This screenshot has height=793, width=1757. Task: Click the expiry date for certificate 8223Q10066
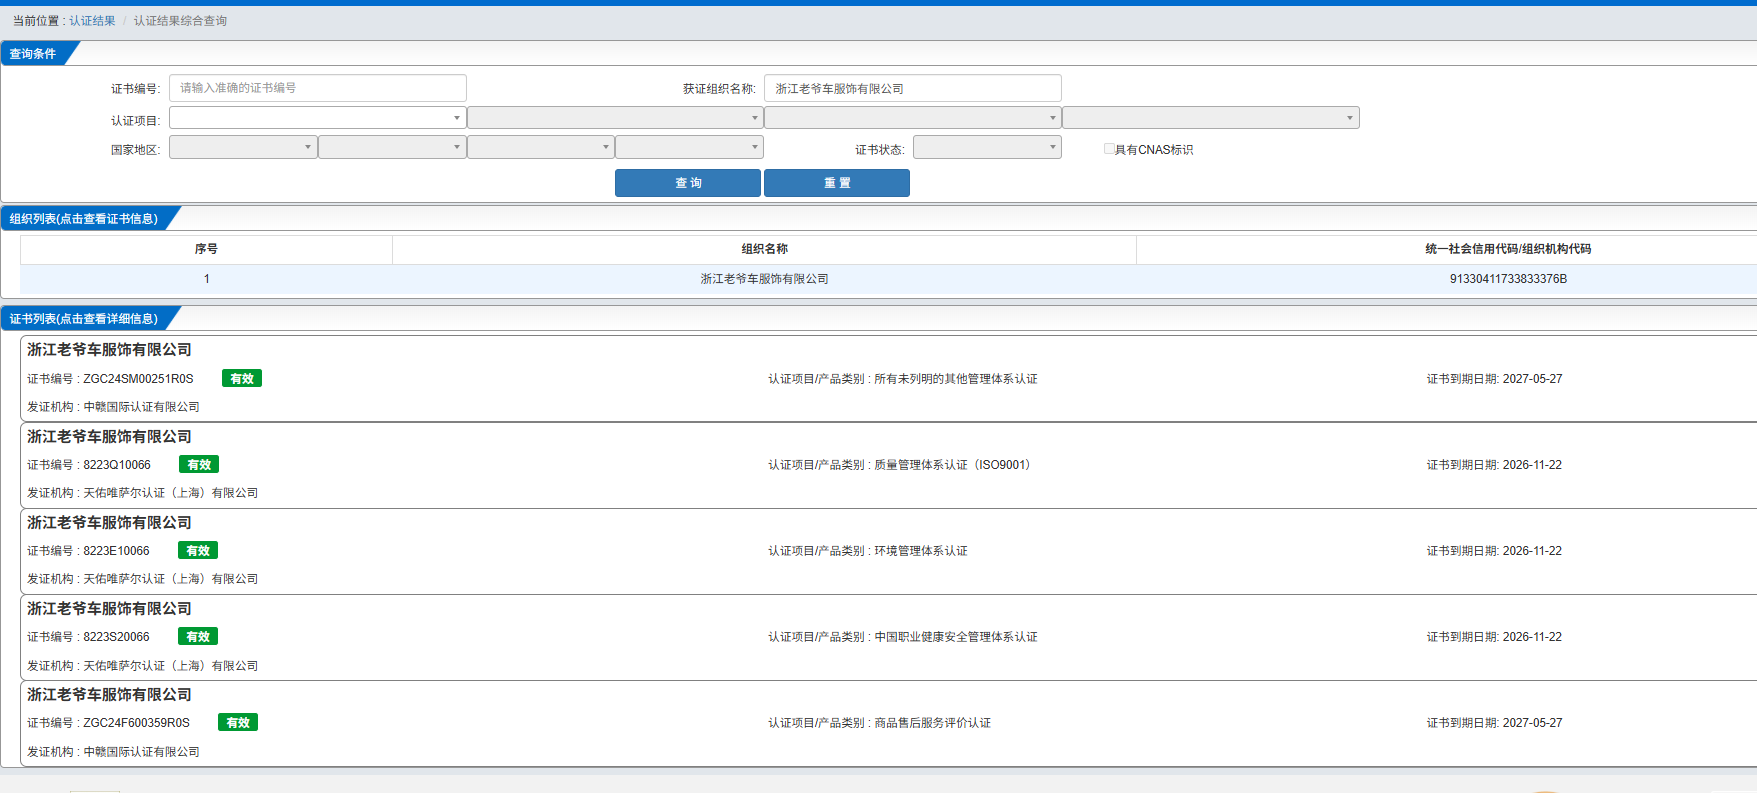point(1532,465)
